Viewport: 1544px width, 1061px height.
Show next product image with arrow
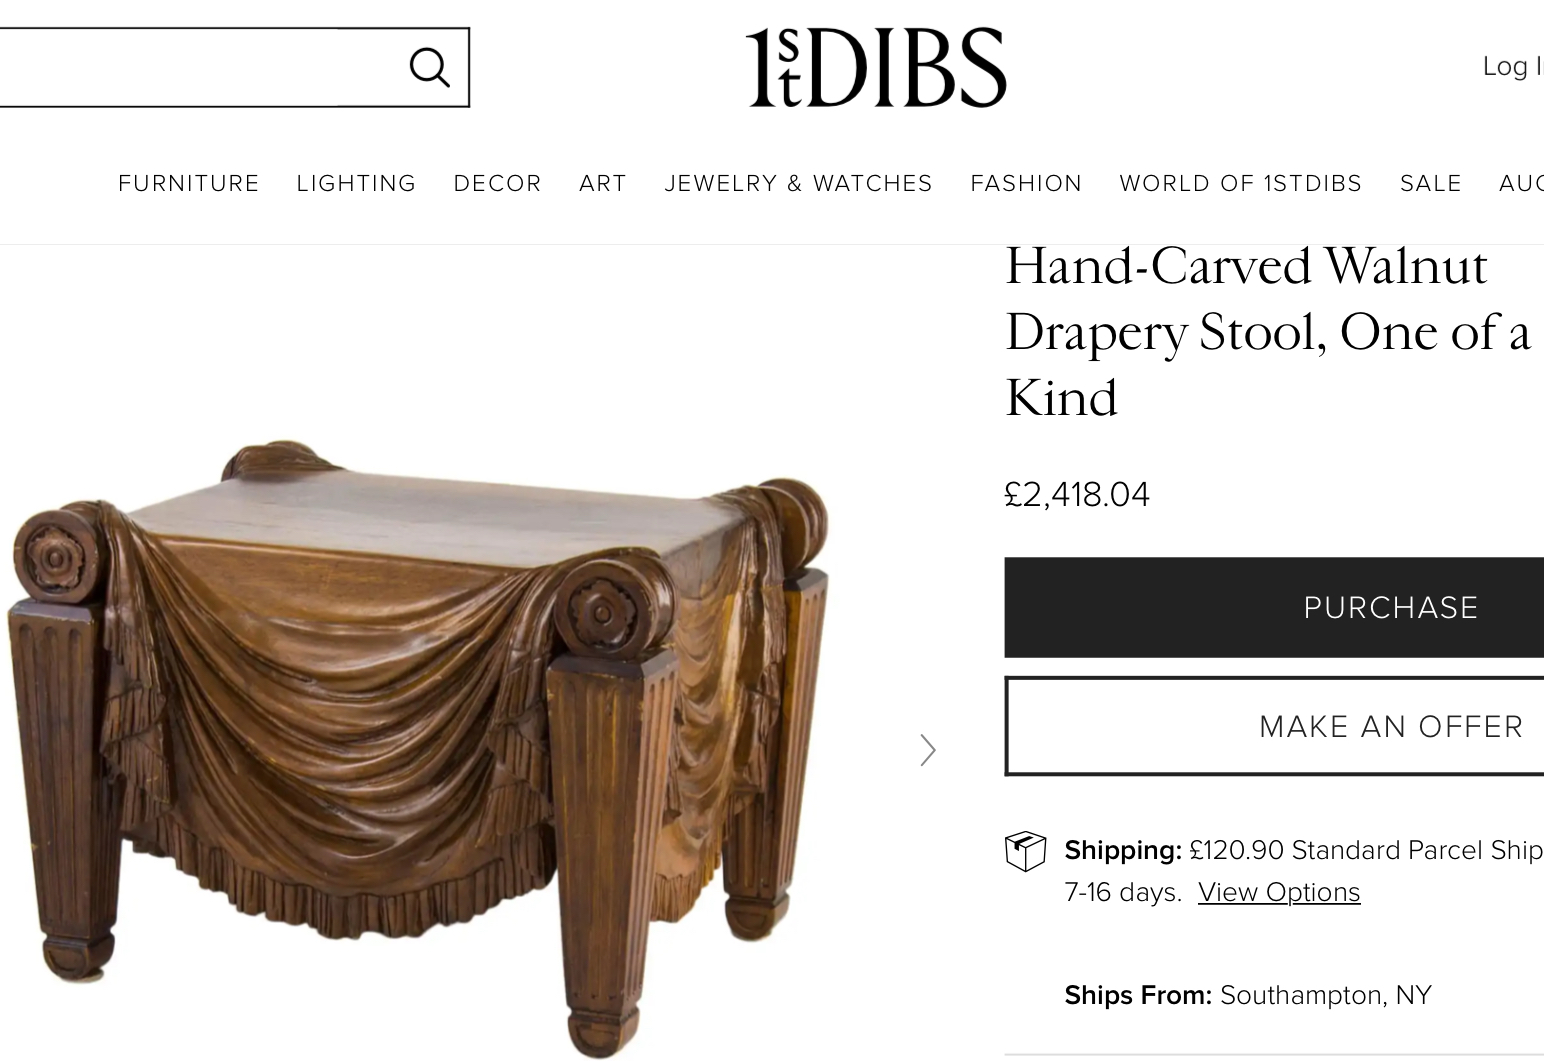[928, 750]
